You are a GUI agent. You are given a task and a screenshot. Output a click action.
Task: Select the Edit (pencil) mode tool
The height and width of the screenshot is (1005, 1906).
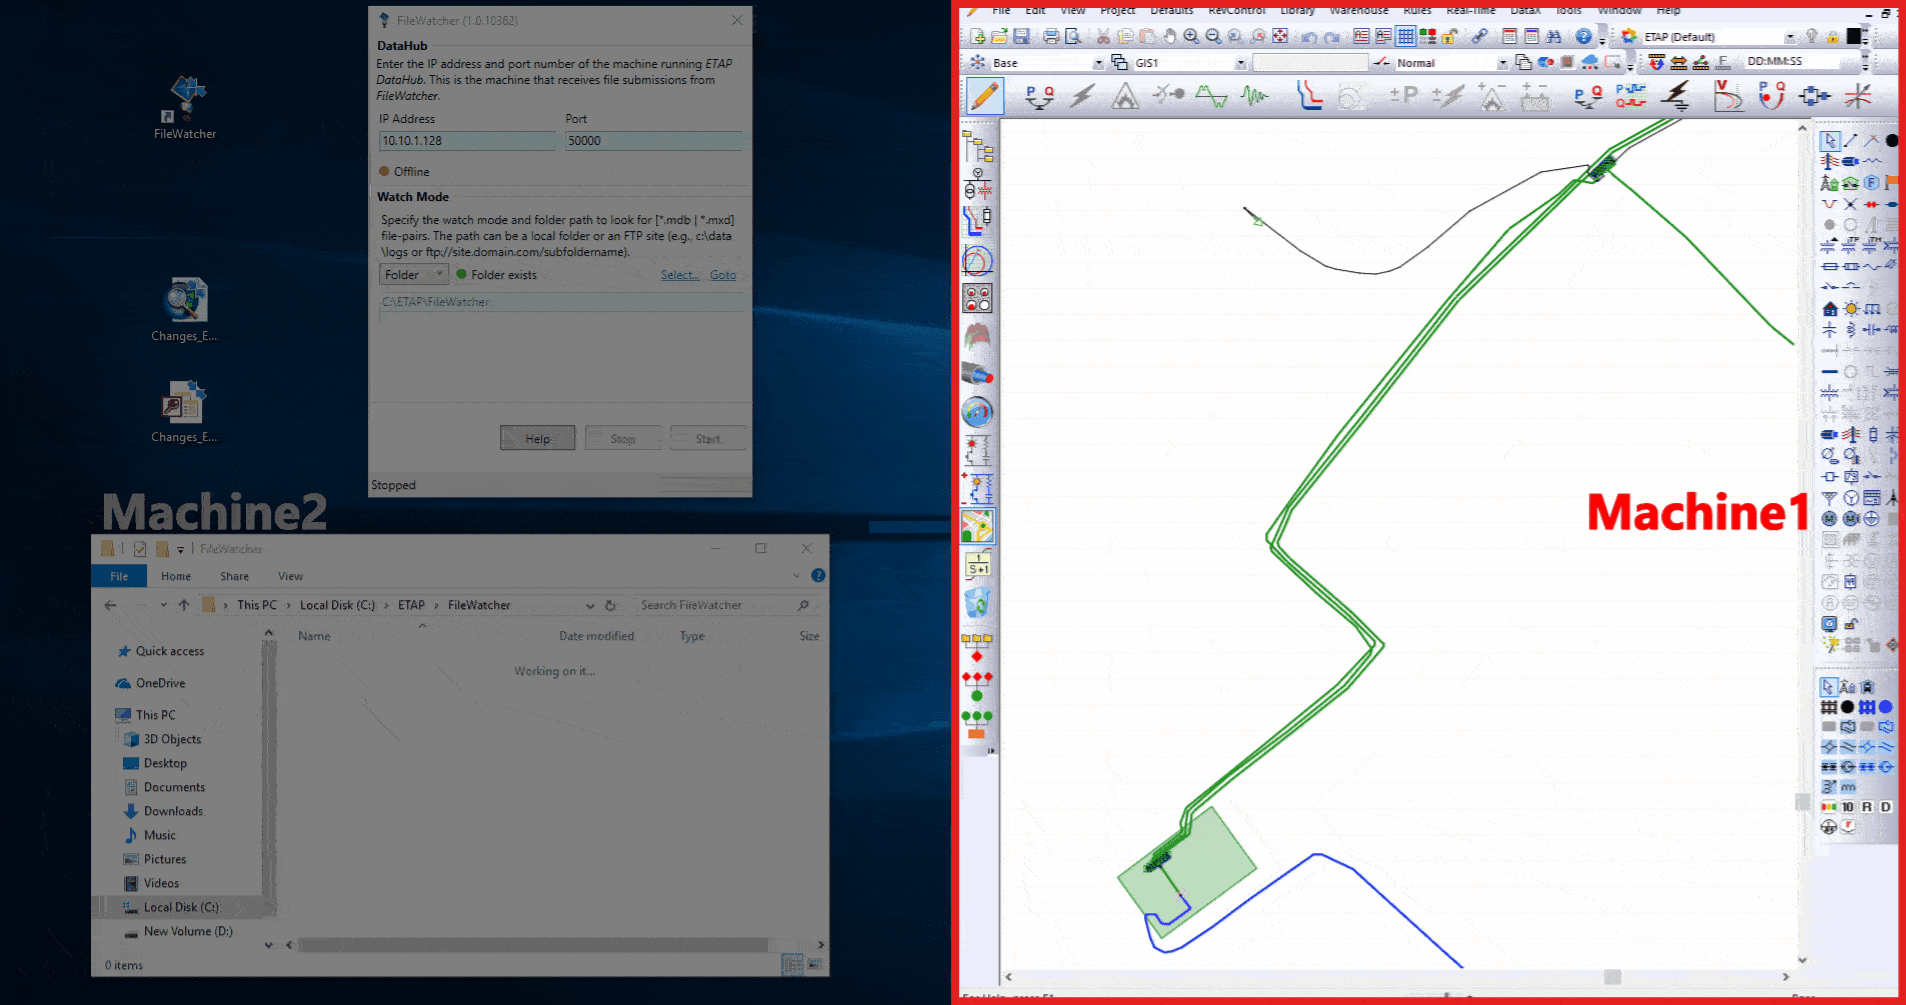pos(985,95)
